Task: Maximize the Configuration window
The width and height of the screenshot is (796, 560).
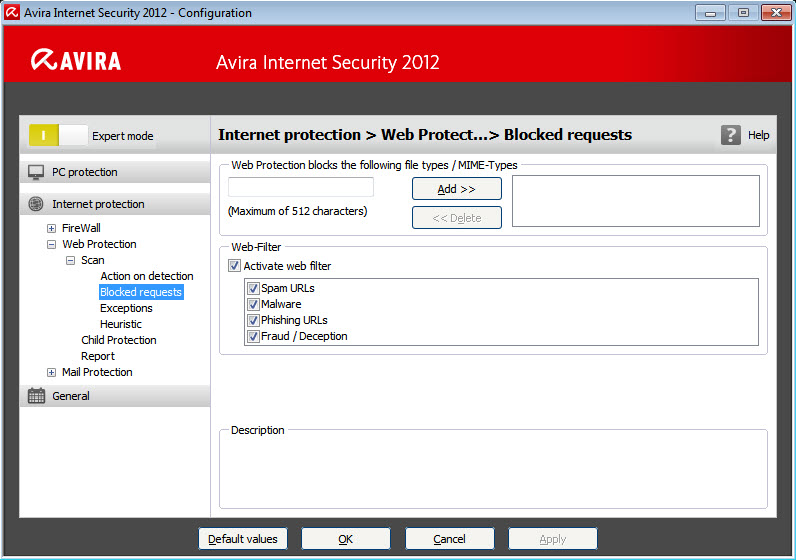Action: click(743, 13)
